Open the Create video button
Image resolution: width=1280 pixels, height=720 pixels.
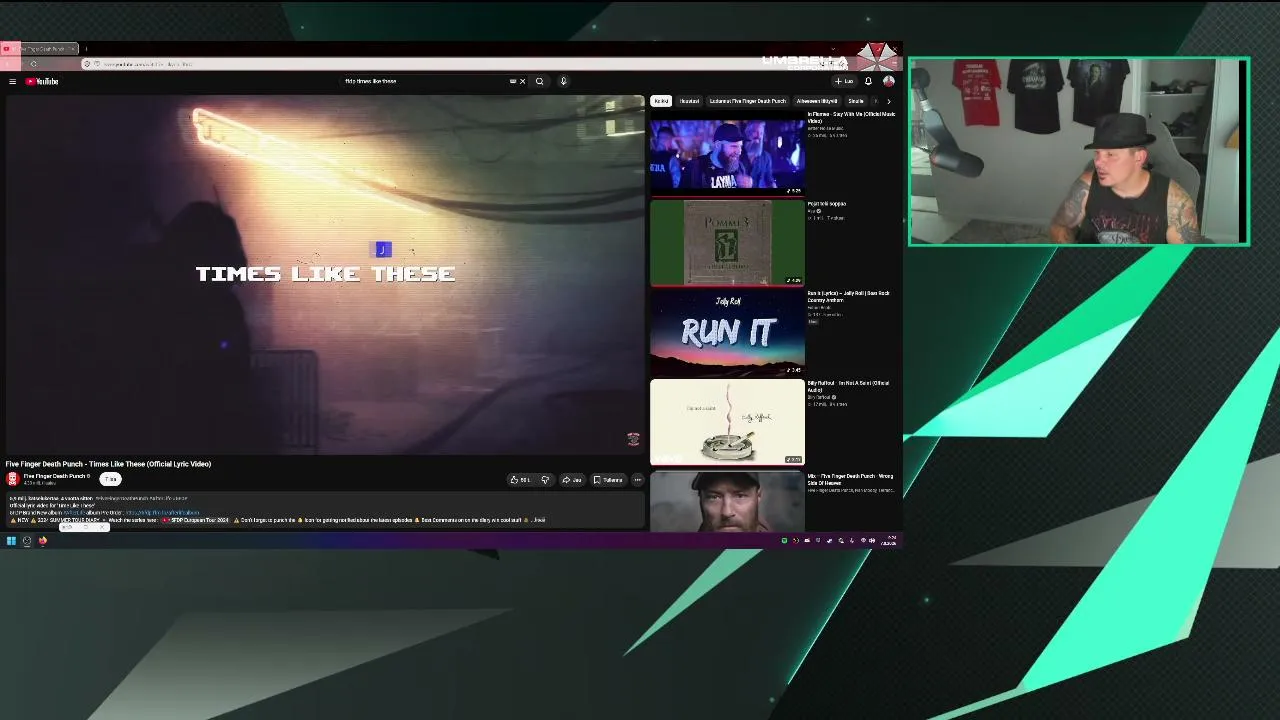[844, 82]
